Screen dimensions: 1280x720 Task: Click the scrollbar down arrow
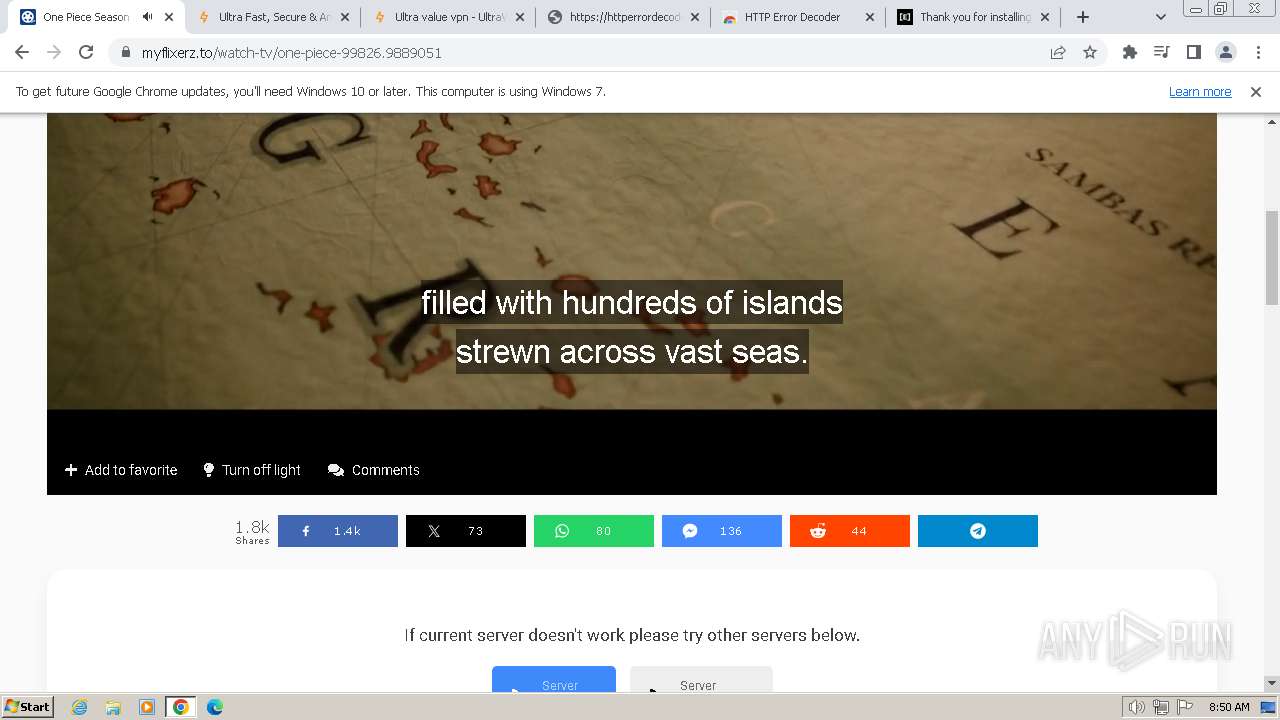tap(1272, 684)
